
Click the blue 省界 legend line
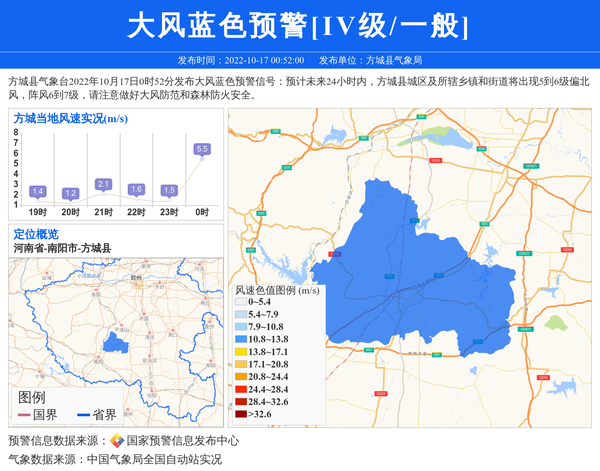tap(83, 415)
